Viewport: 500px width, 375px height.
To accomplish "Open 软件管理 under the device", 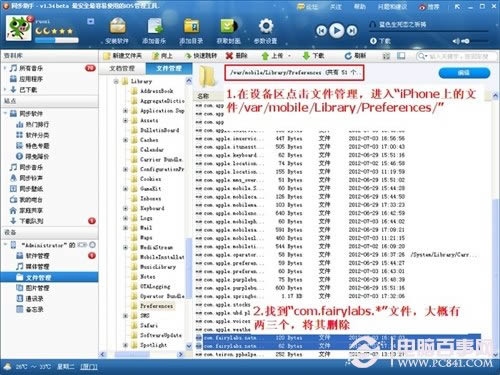I will click(37, 256).
